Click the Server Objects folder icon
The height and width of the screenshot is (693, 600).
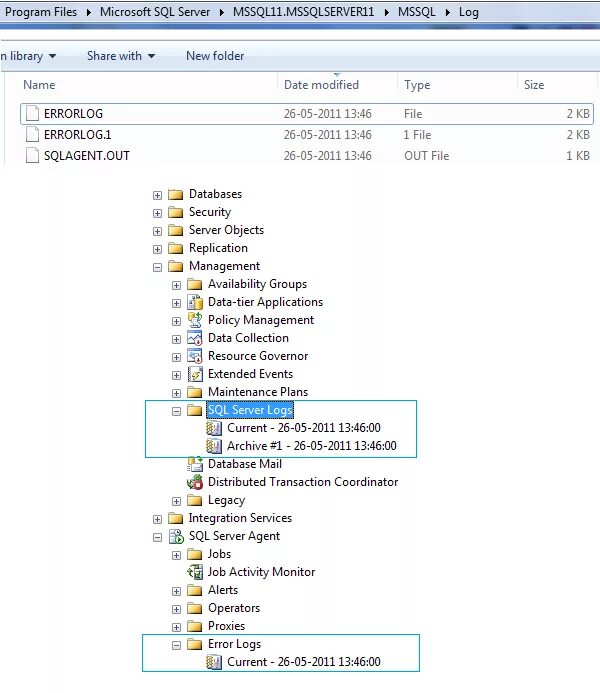(175, 230)
